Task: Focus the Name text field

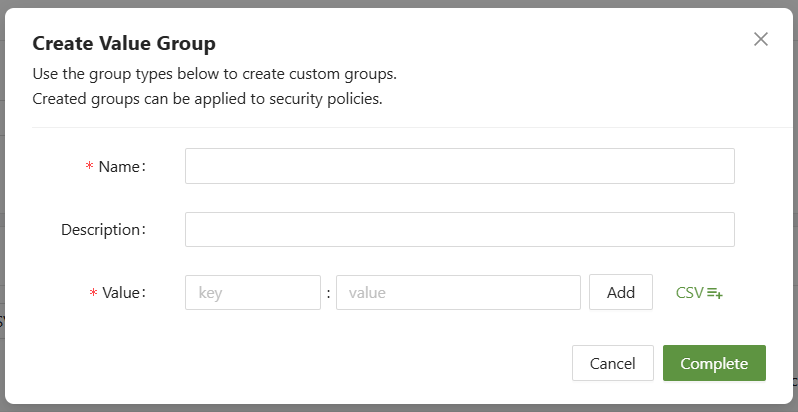Action: (459, 166)
